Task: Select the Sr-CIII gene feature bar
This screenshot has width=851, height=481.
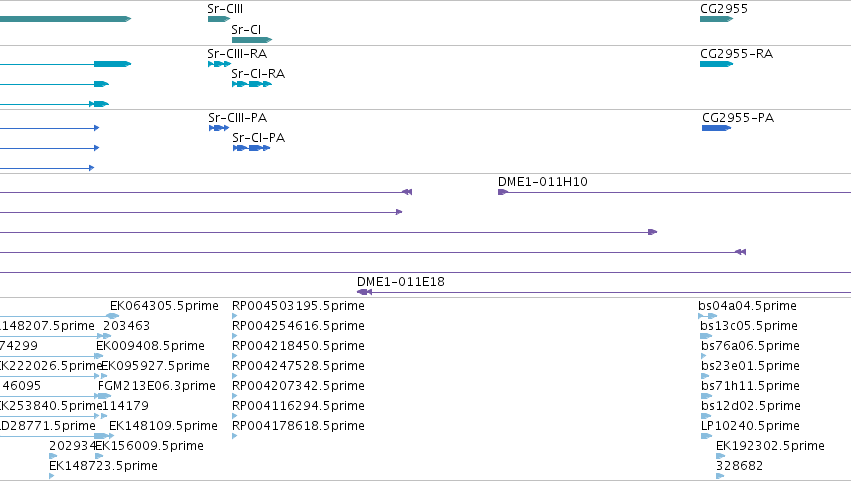Action: (x=219, y=19)
